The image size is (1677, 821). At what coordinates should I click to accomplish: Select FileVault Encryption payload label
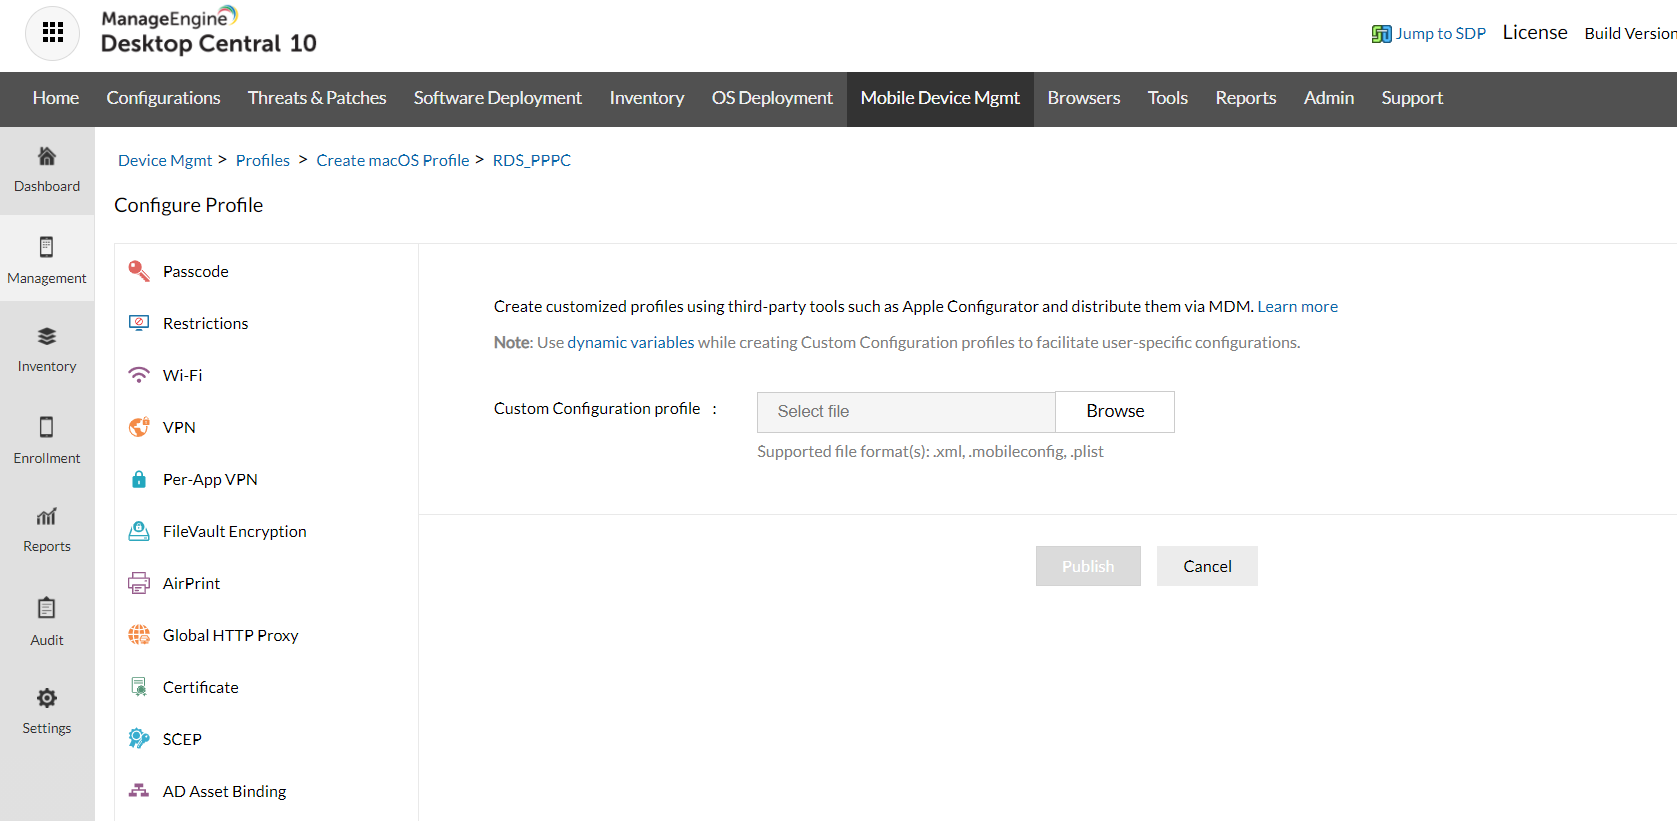(x=235, y=531)
